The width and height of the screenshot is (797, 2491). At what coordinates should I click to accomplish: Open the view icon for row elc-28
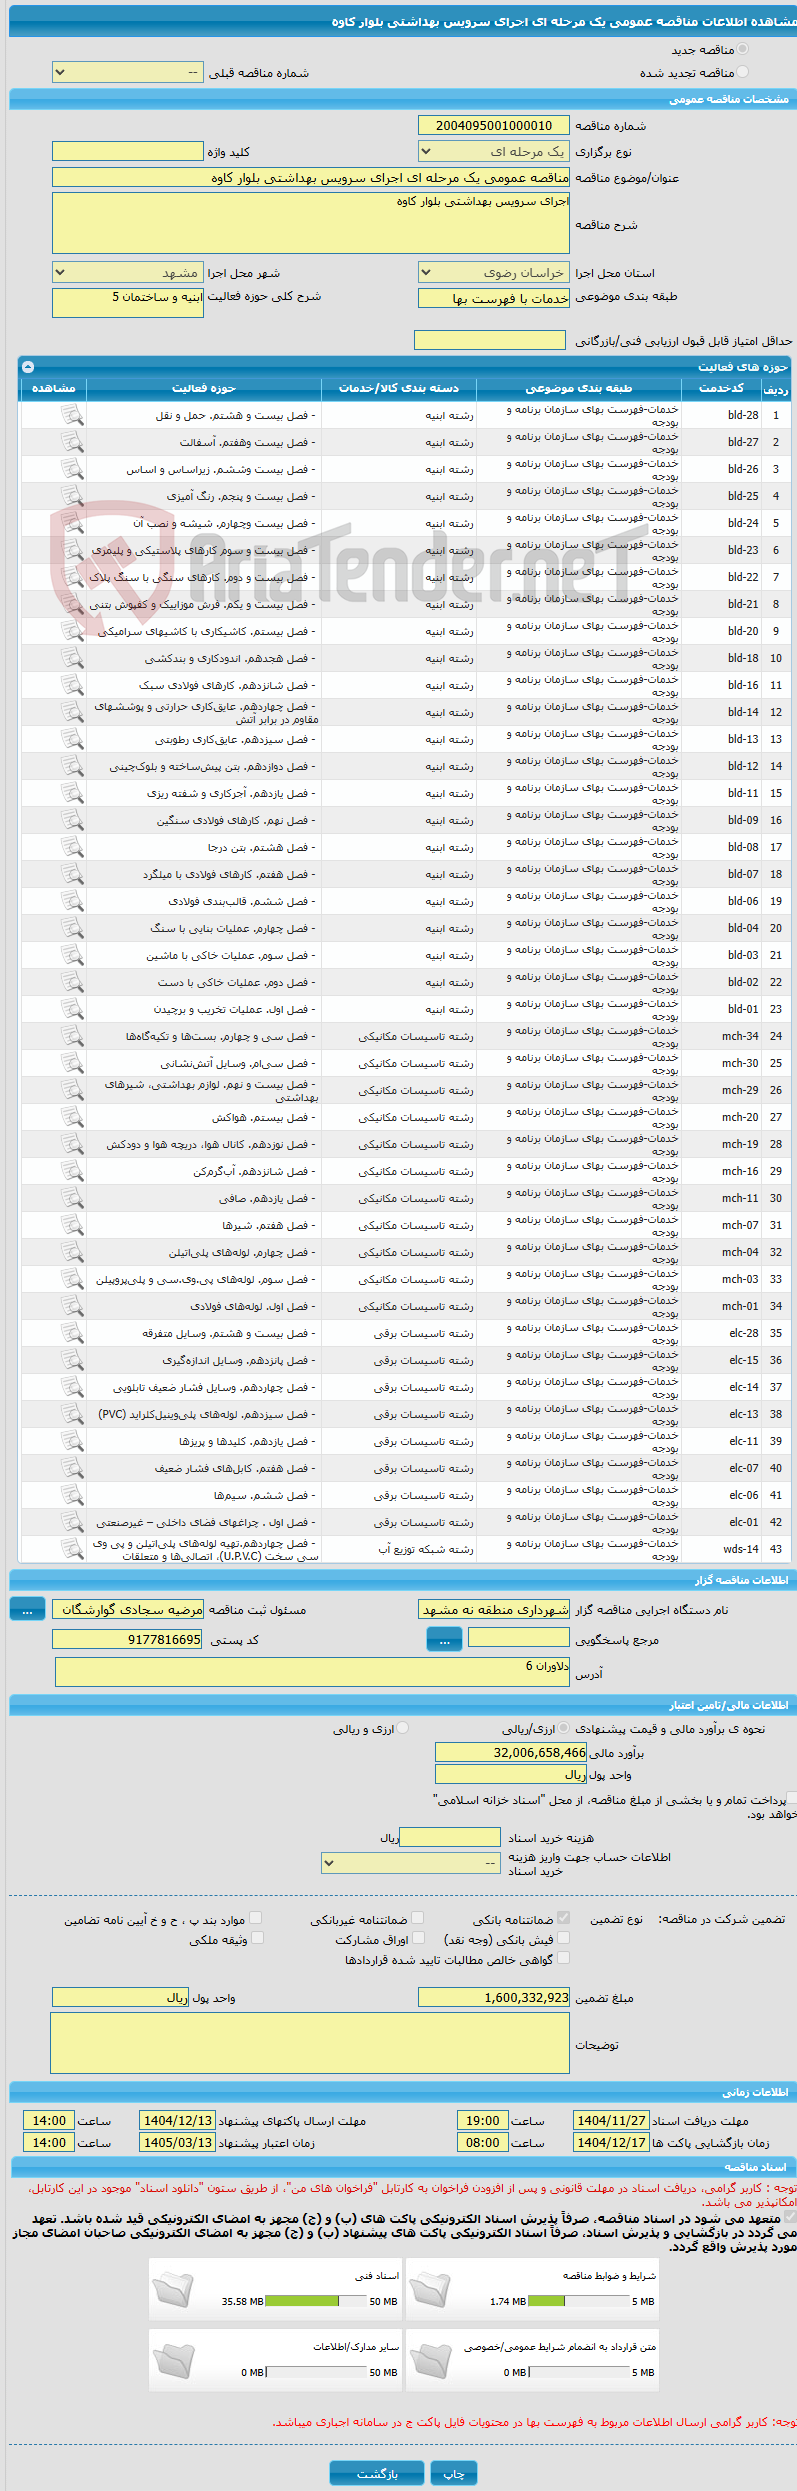(72, 1333)
